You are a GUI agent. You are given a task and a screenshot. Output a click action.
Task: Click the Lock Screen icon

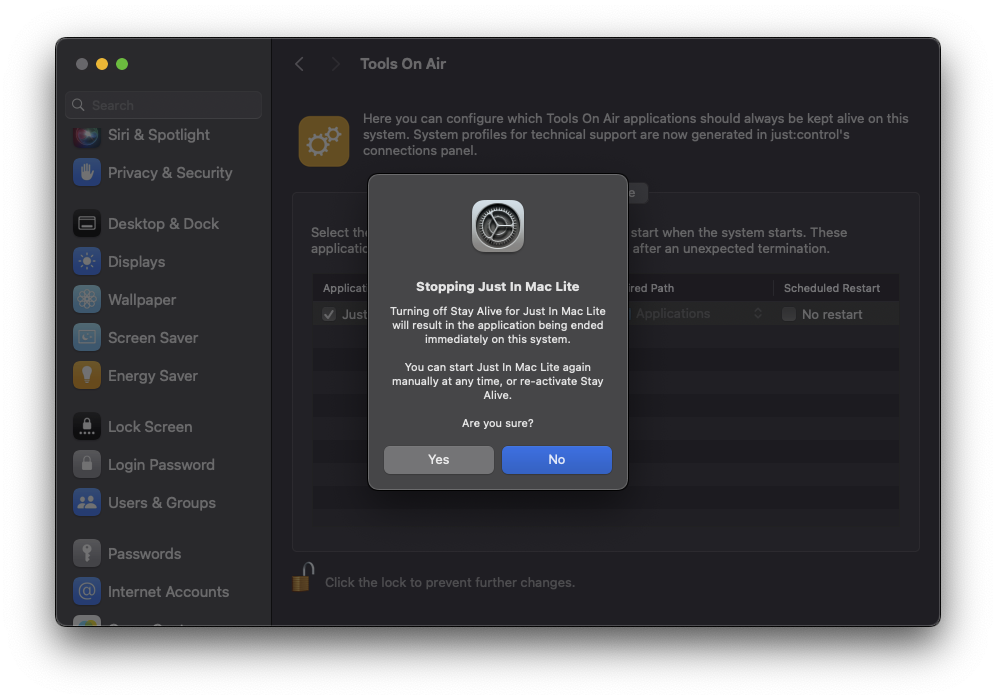87,427
